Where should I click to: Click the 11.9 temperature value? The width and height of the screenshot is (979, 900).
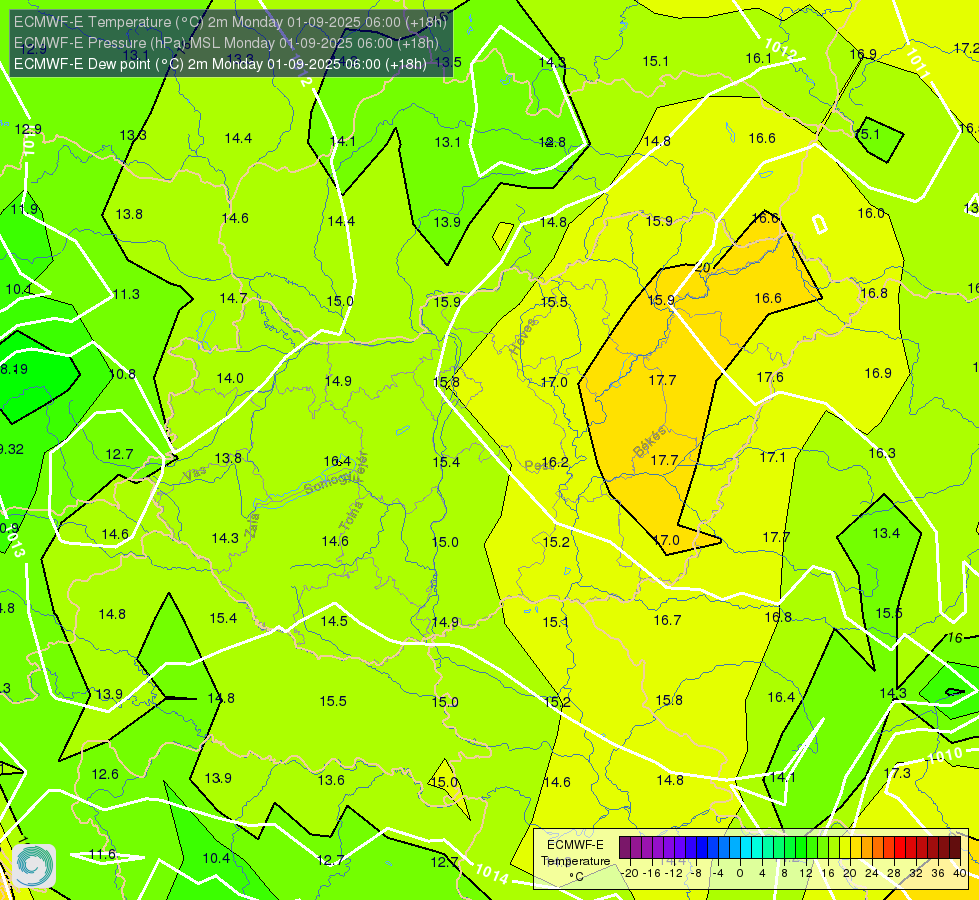25,209
